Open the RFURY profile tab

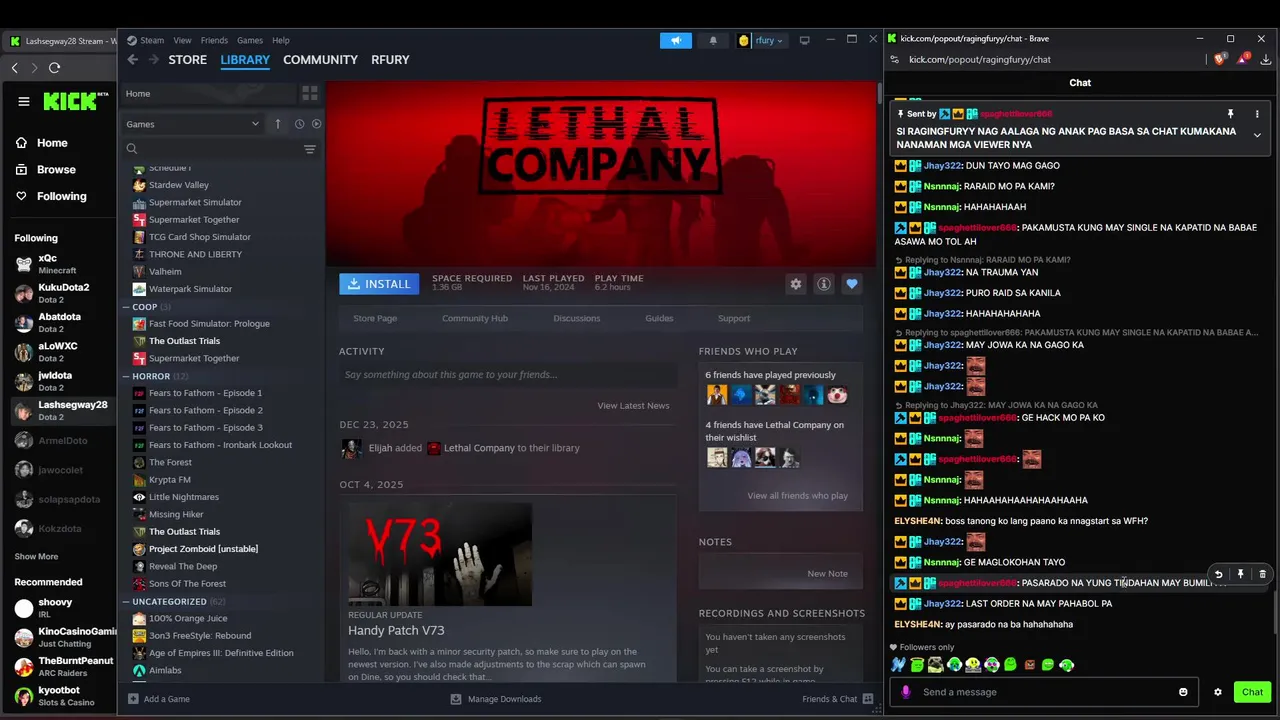390,60
